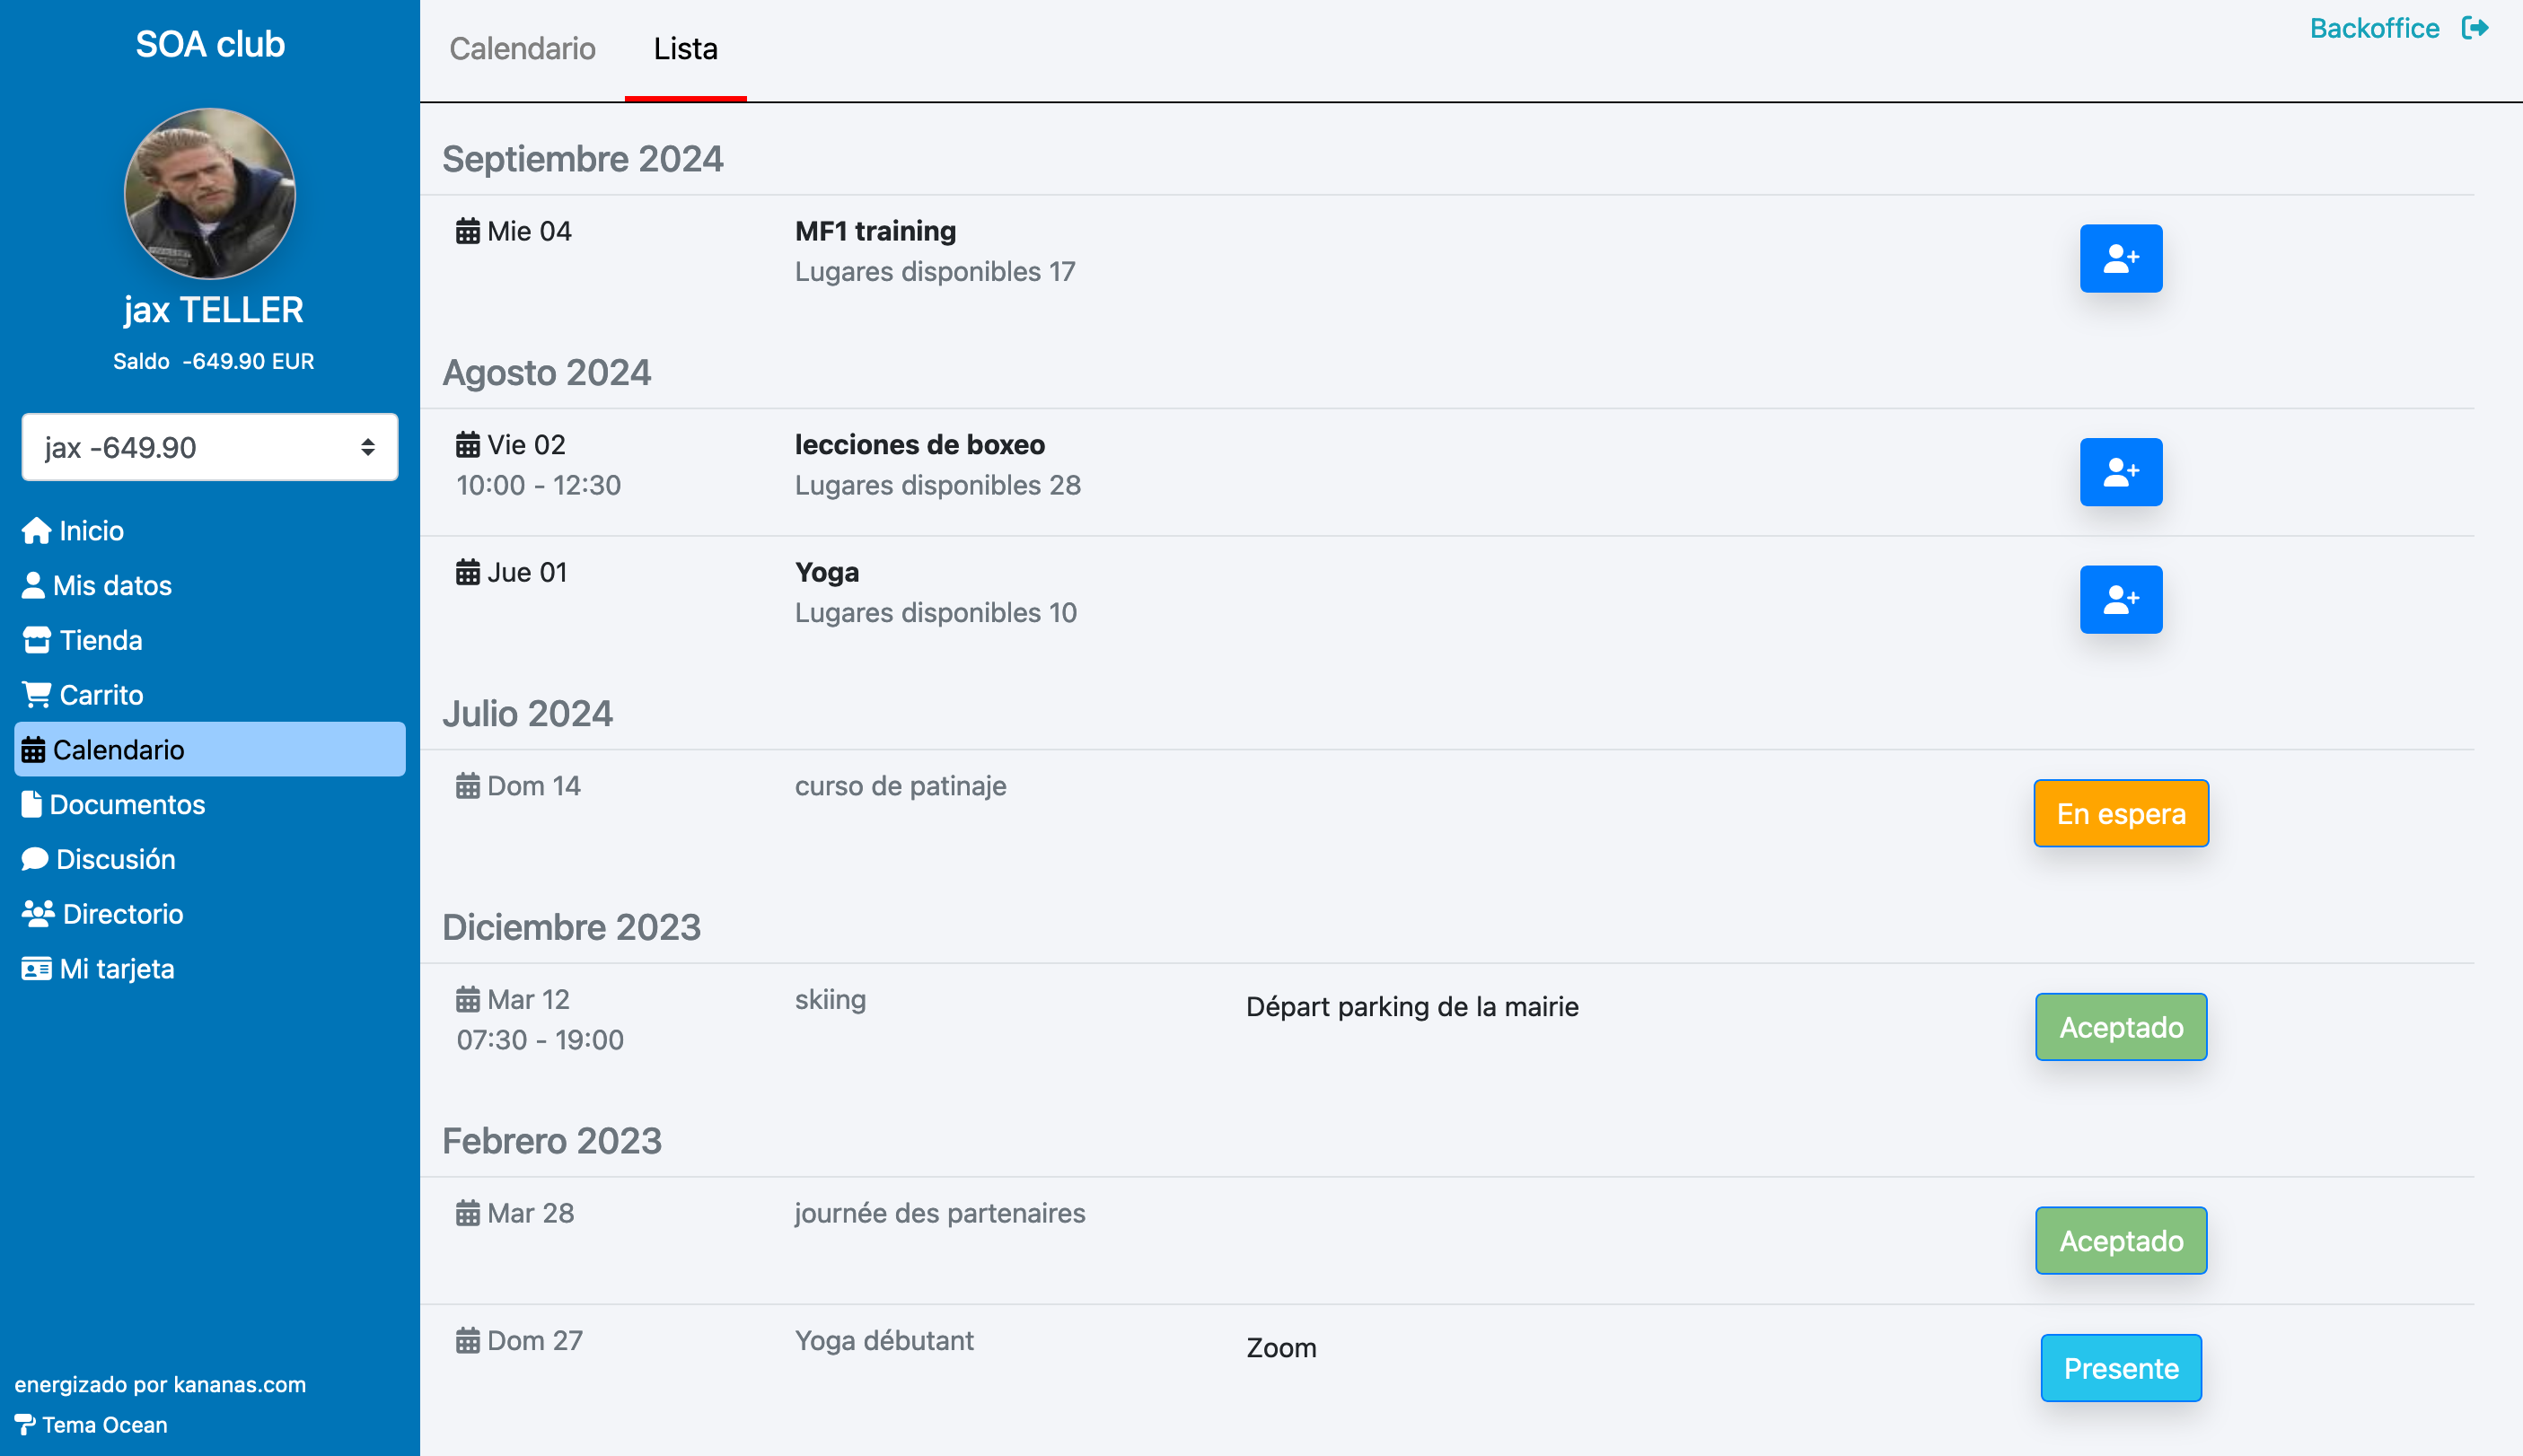Register for MF1 training with add-user button
Screen dimensions: 2523x1456
pyautogui.click(x=2121, y=259)
